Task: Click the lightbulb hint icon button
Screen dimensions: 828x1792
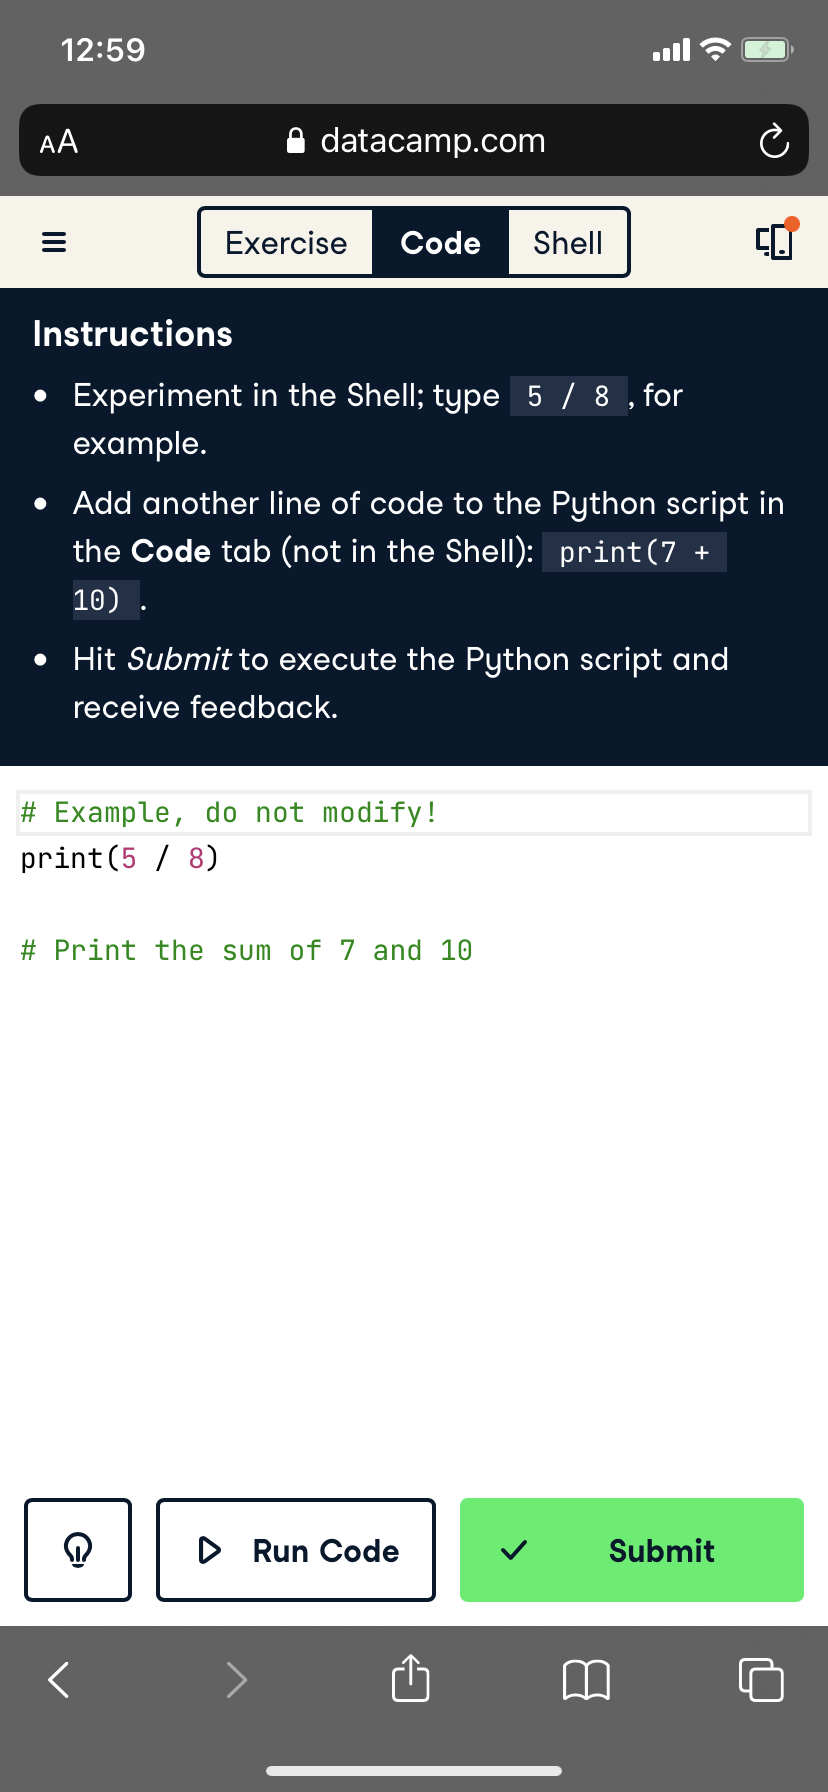Action: (78, 1550)
